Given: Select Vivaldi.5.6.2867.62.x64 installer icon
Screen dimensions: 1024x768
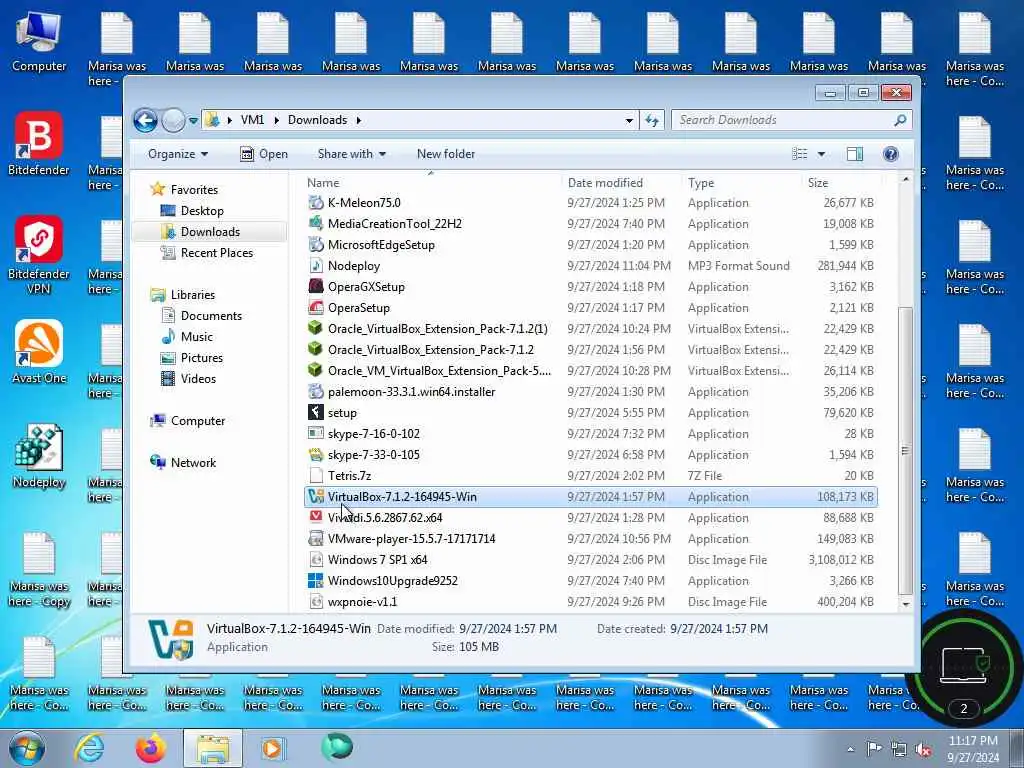Looking at the screenshot, I should point(316,517).
